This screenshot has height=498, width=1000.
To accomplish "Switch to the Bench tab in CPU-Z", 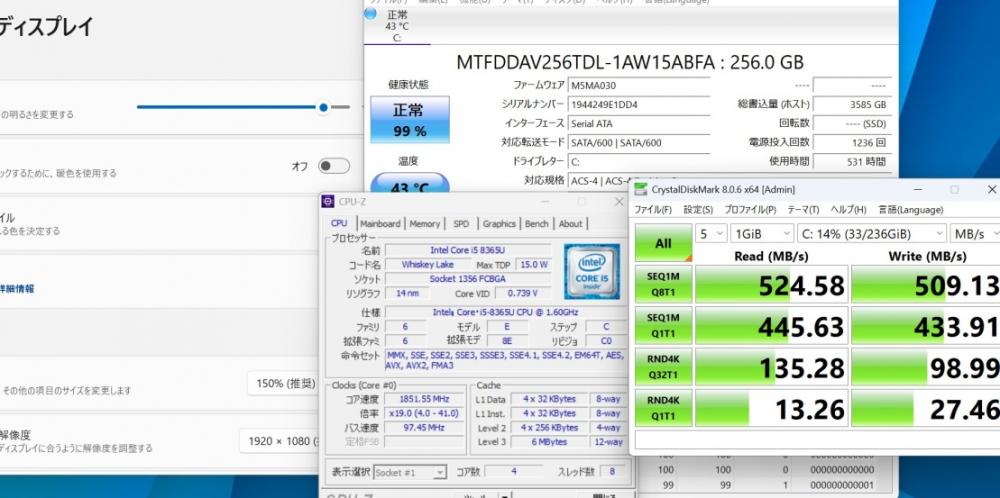I will pos(536,224).
